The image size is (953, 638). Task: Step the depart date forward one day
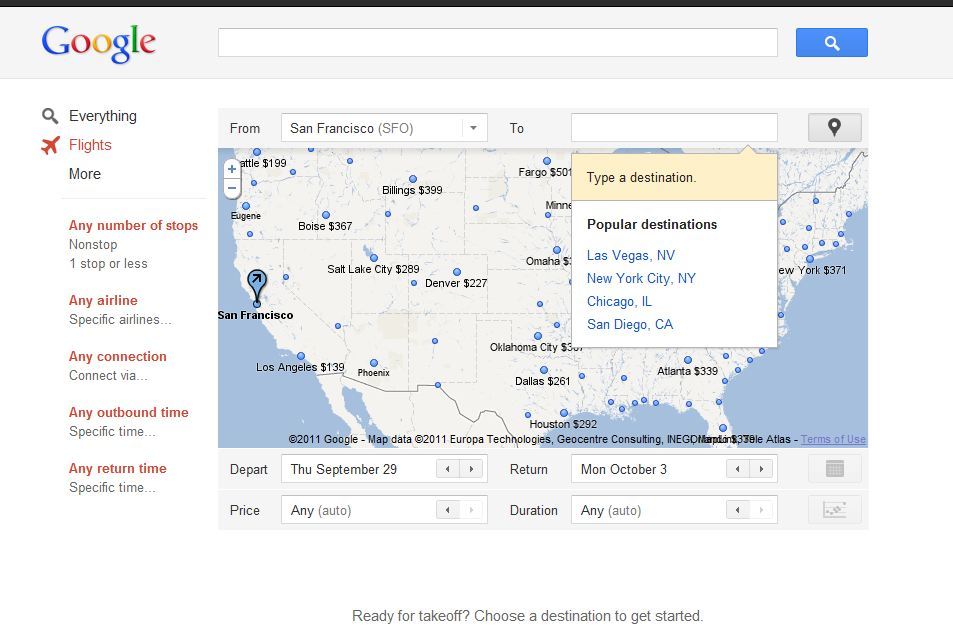coord(471,469)
